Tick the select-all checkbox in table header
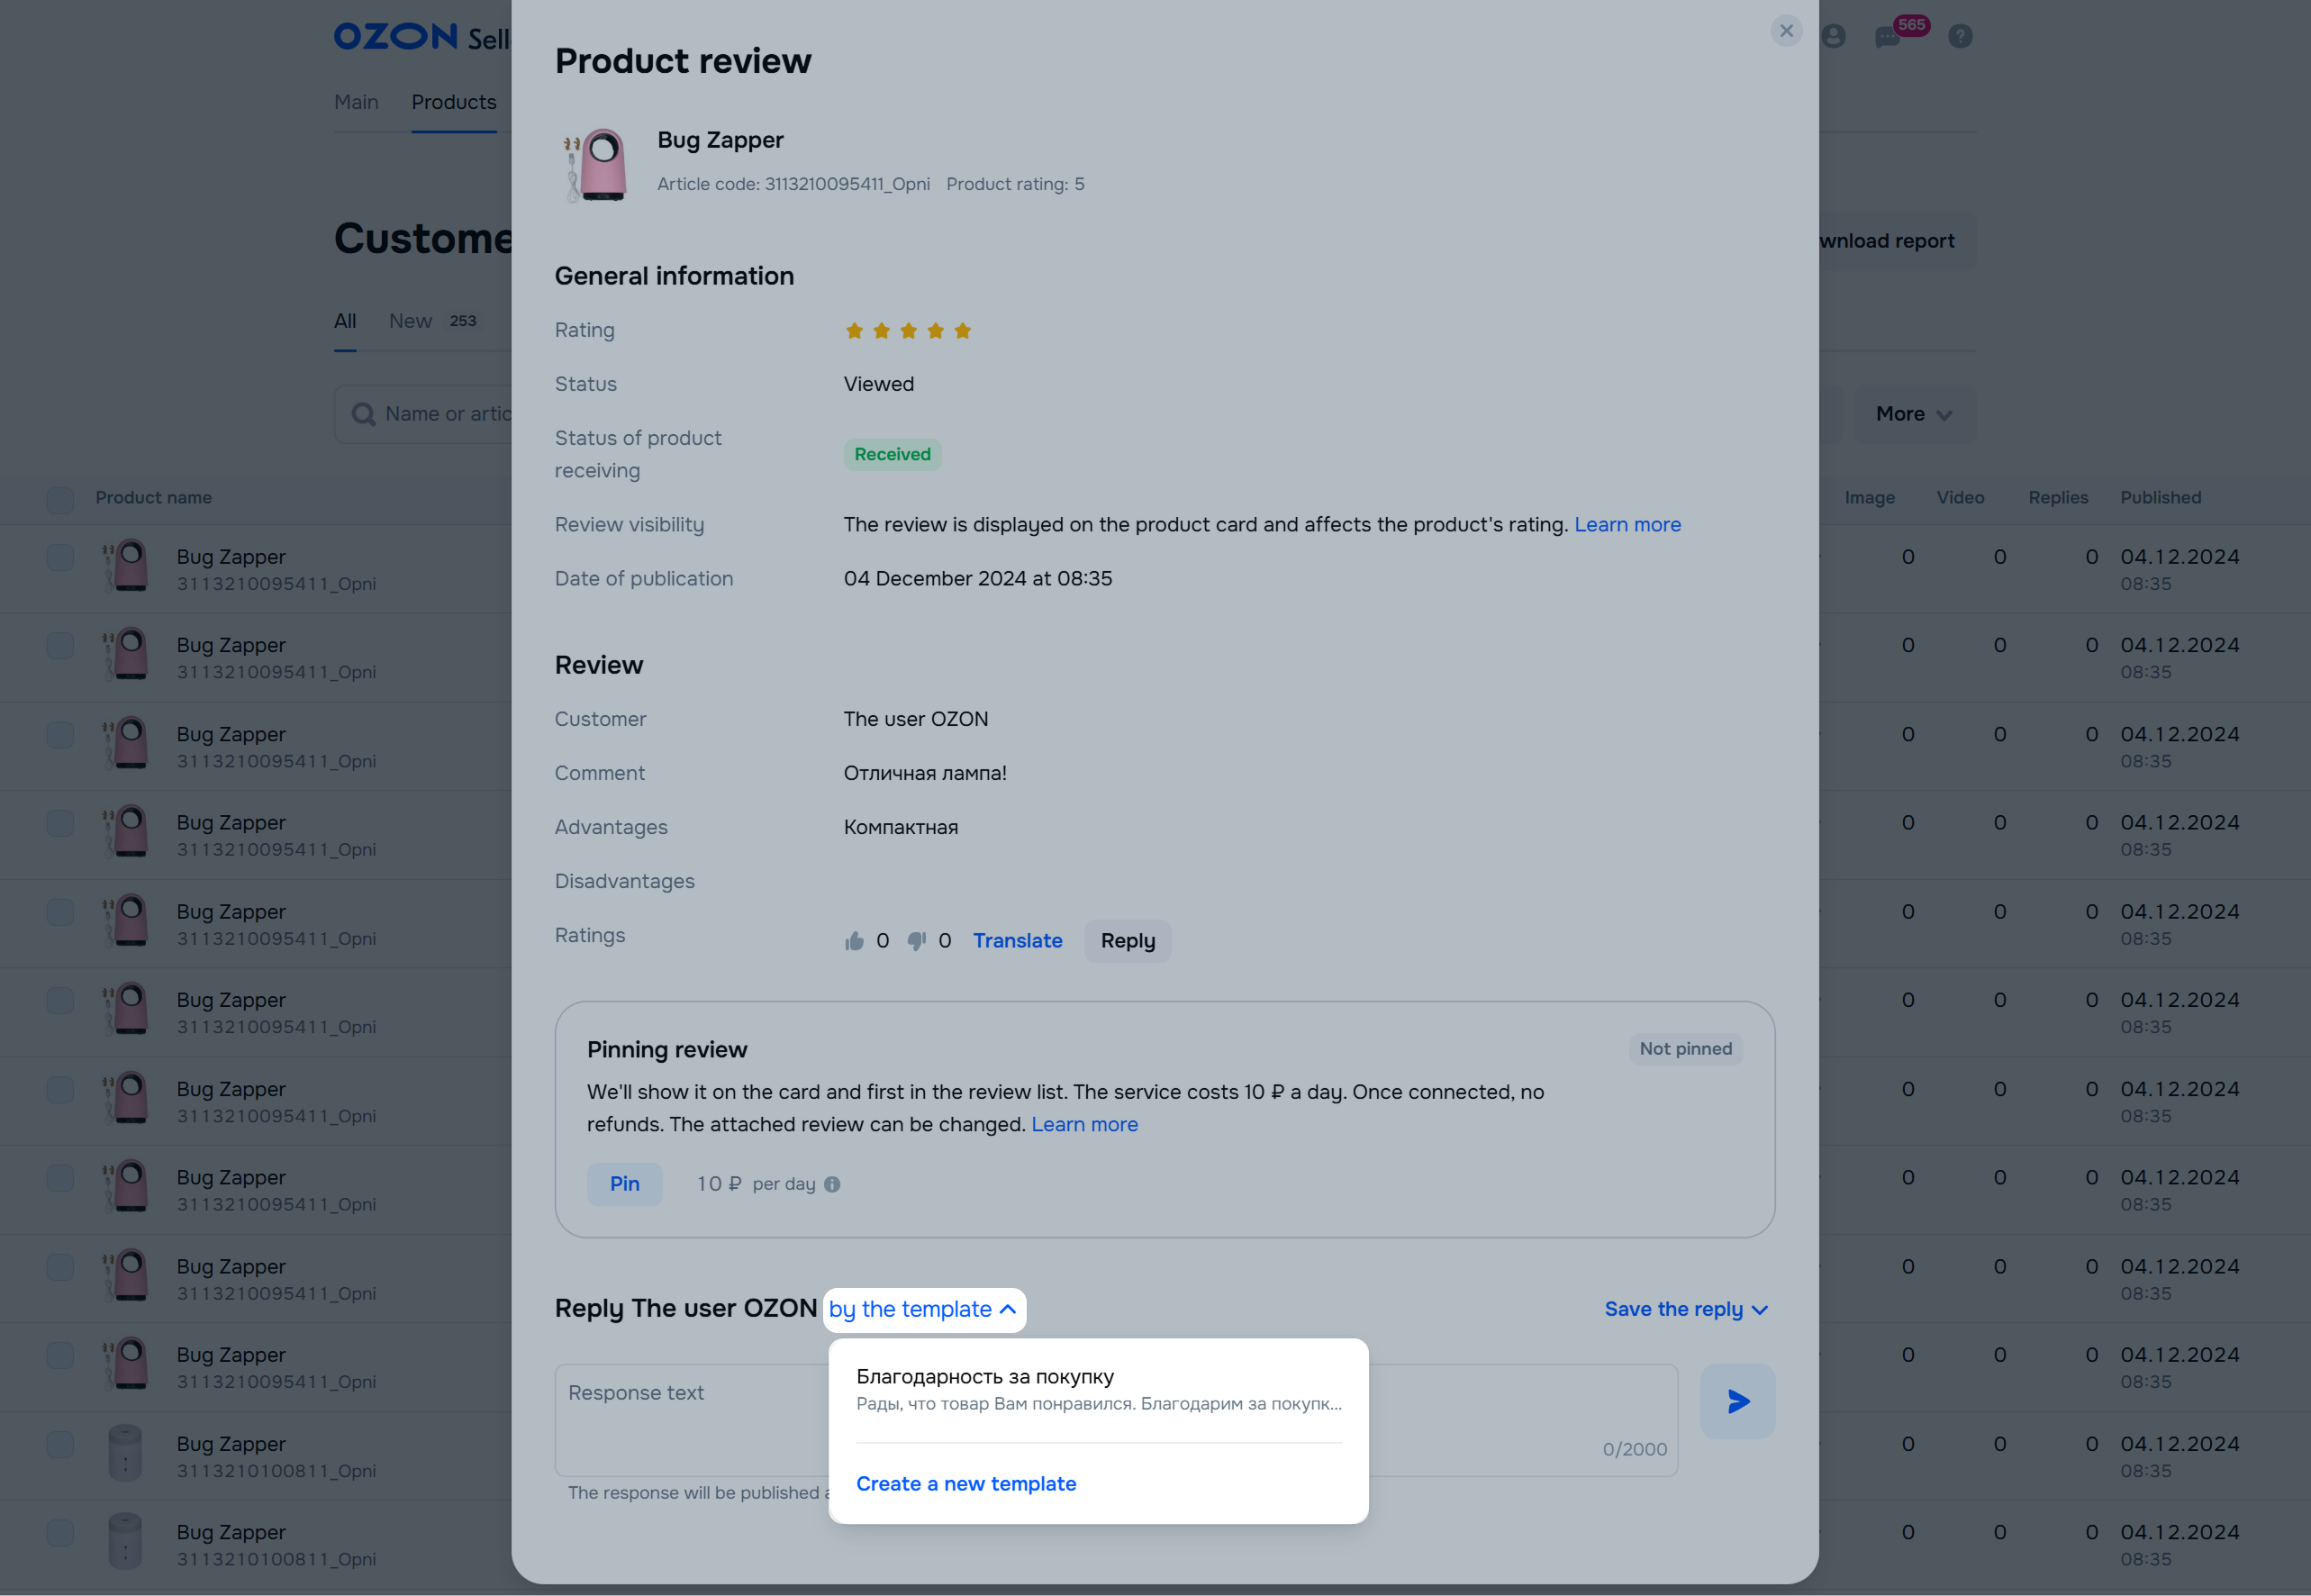Screen dimensions: 2311x1596 point(60,499)
